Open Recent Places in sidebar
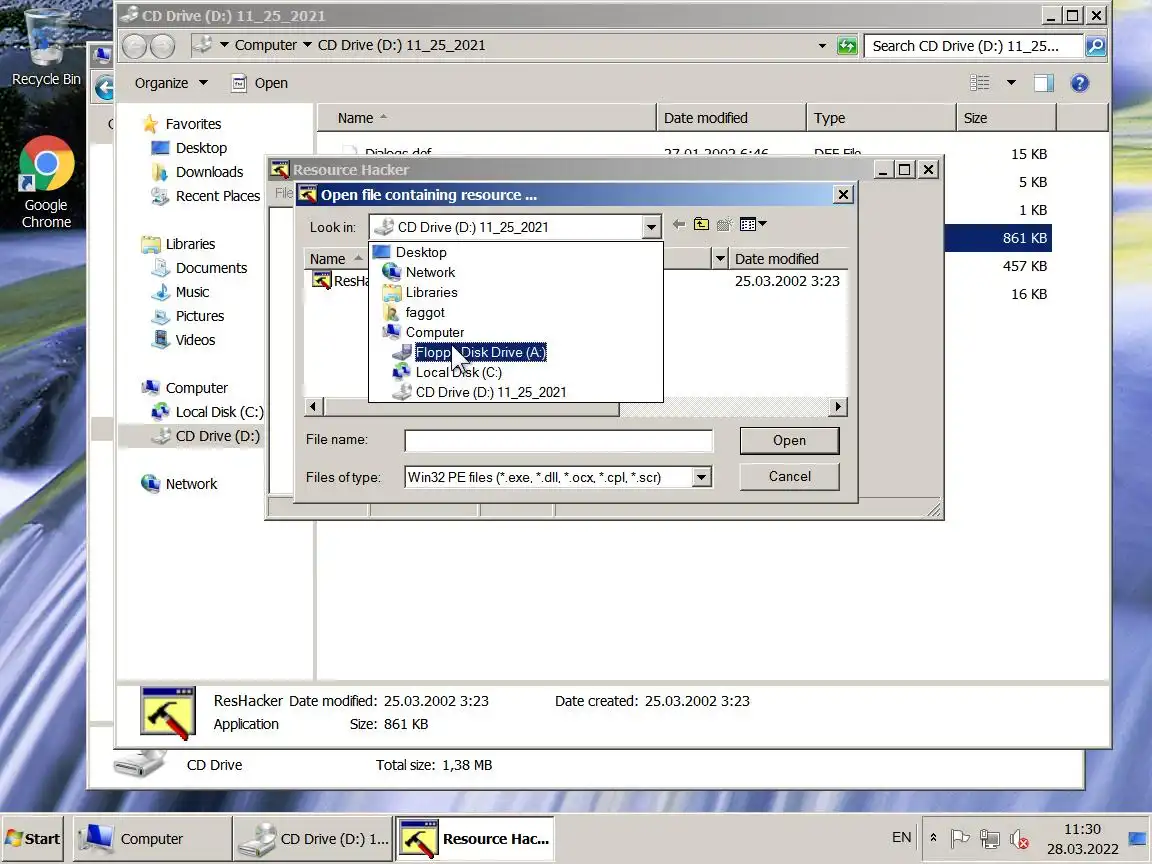This screenshot has height=864, width=1152. (x=217, y=196)
